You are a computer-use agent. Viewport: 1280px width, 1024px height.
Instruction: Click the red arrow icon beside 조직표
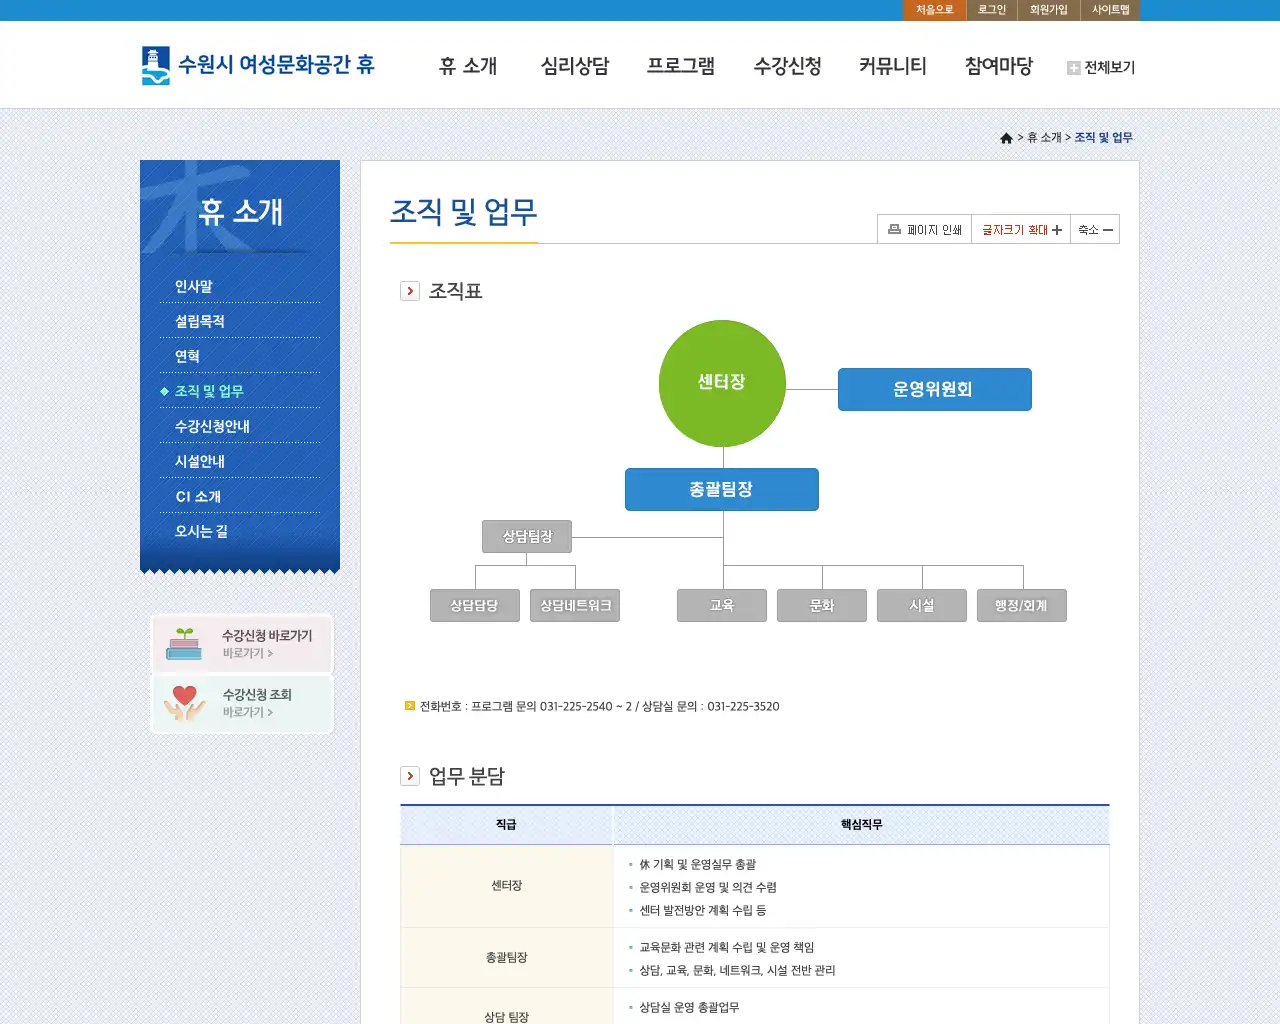[409, 291]
